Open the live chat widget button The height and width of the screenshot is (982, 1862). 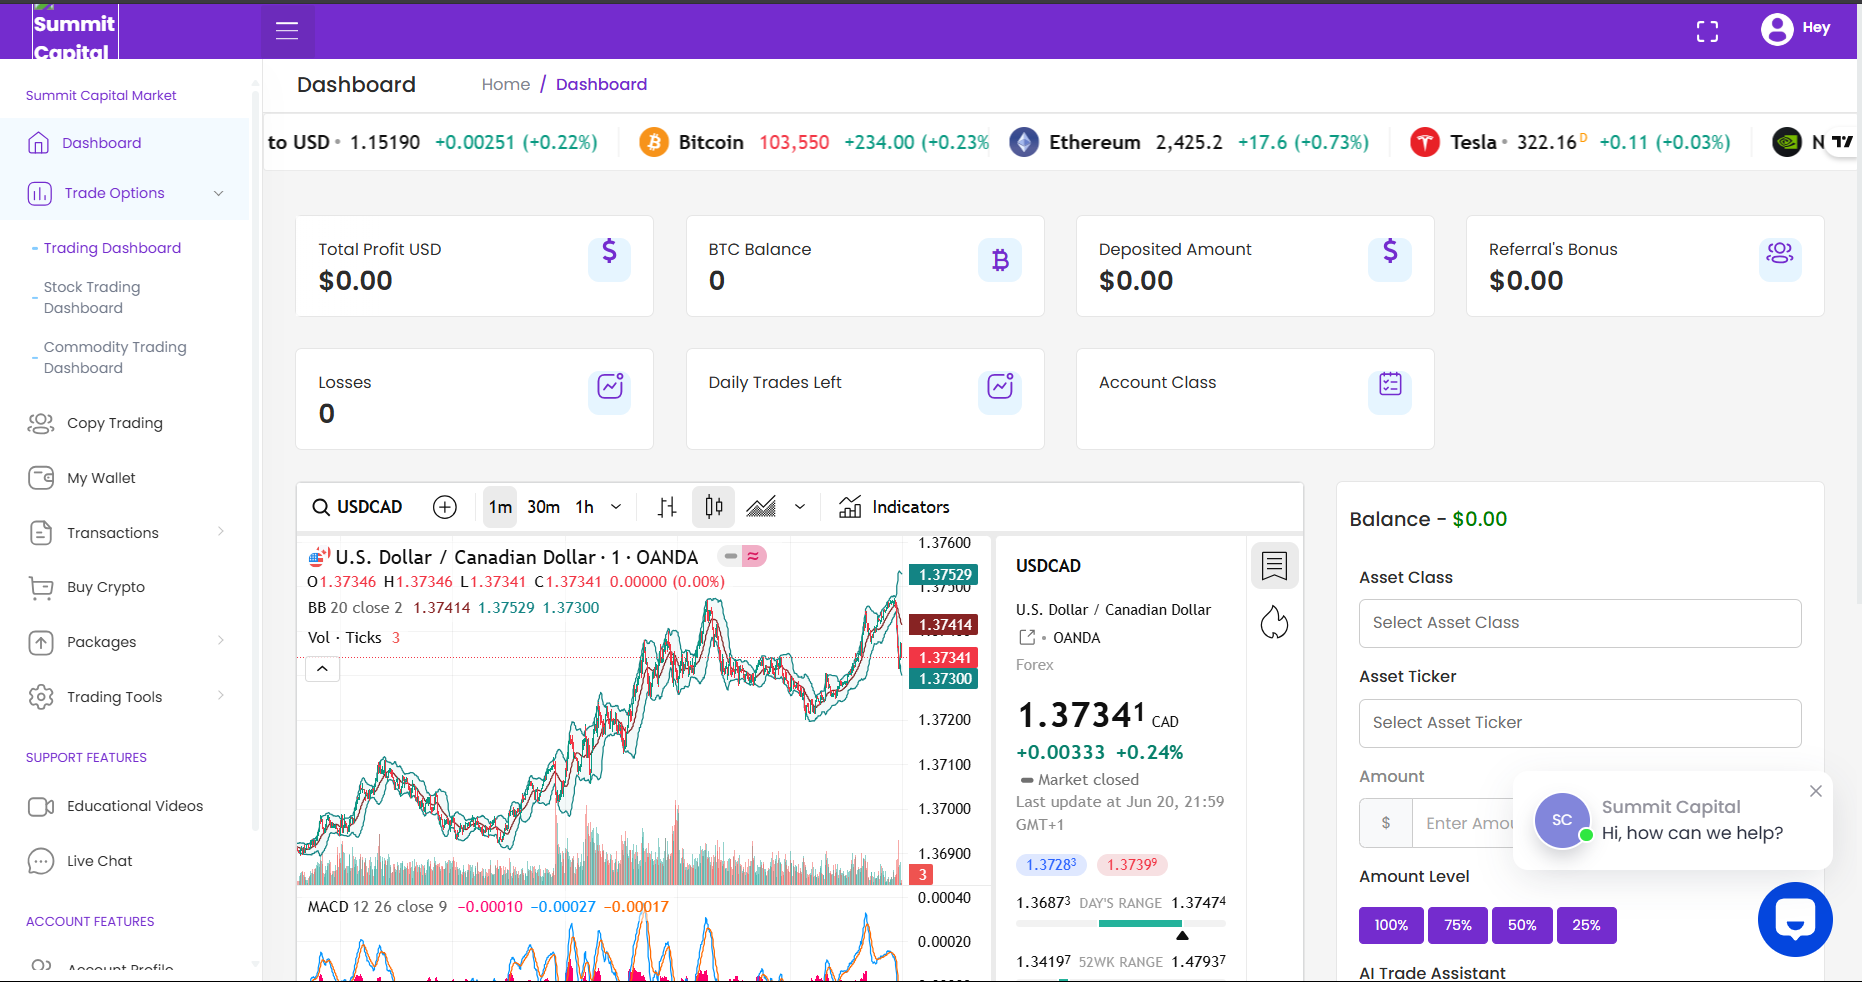[1795, 919]
